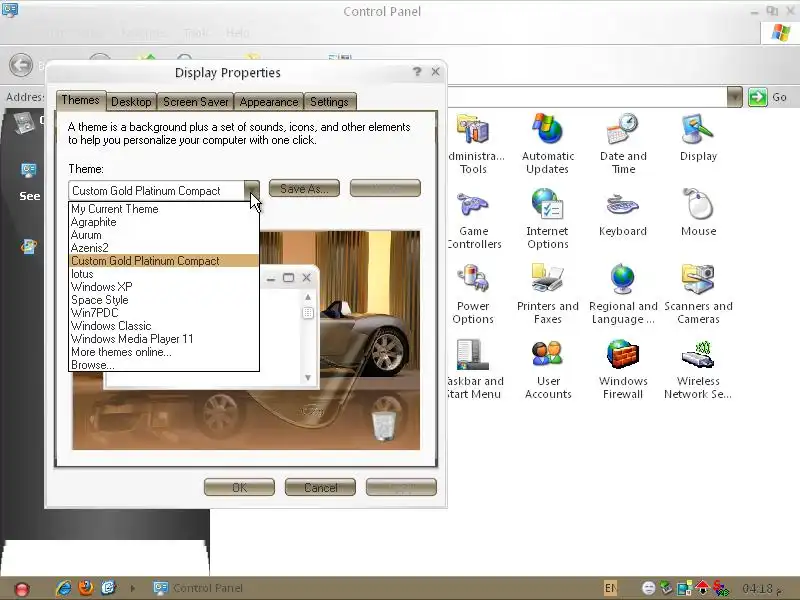Select More themes online option
The image size is (800, 600).
pyautogui.click(x=164, y=352)
